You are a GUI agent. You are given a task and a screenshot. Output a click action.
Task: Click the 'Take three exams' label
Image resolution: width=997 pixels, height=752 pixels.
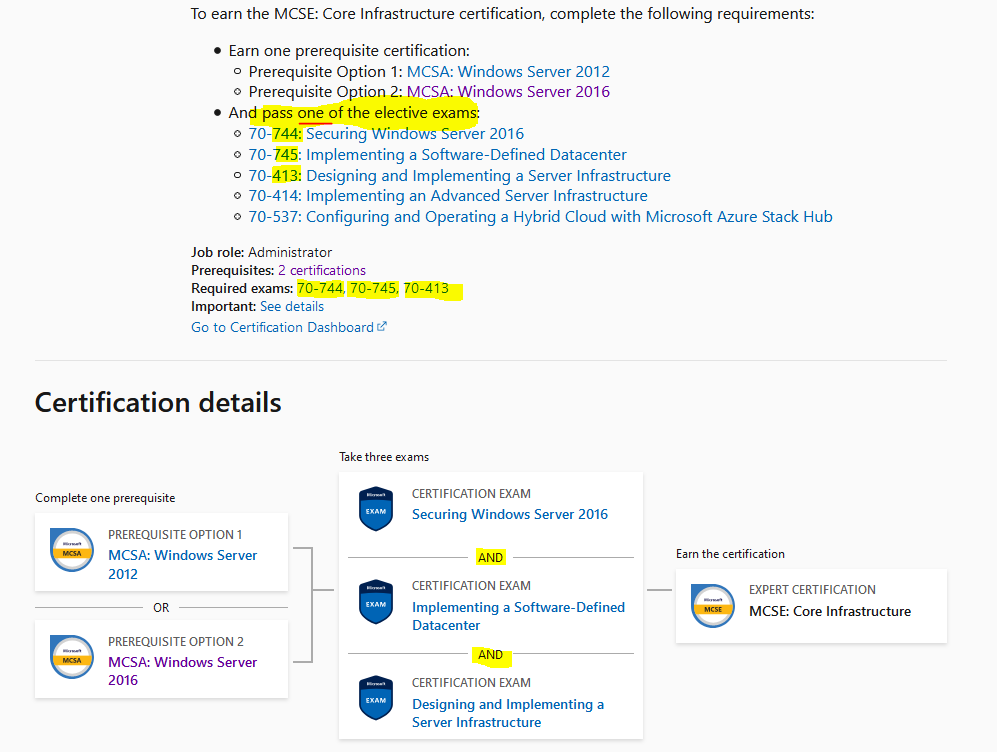[x=384, y=457]
